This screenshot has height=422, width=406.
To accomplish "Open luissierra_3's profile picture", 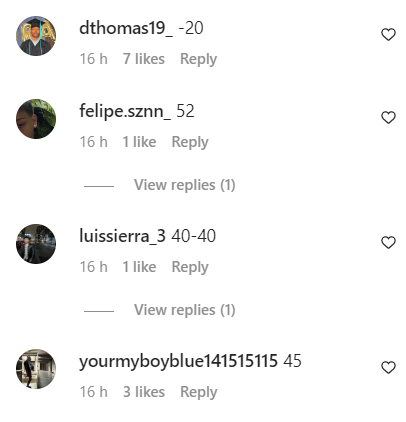I will tap(36, 244).
